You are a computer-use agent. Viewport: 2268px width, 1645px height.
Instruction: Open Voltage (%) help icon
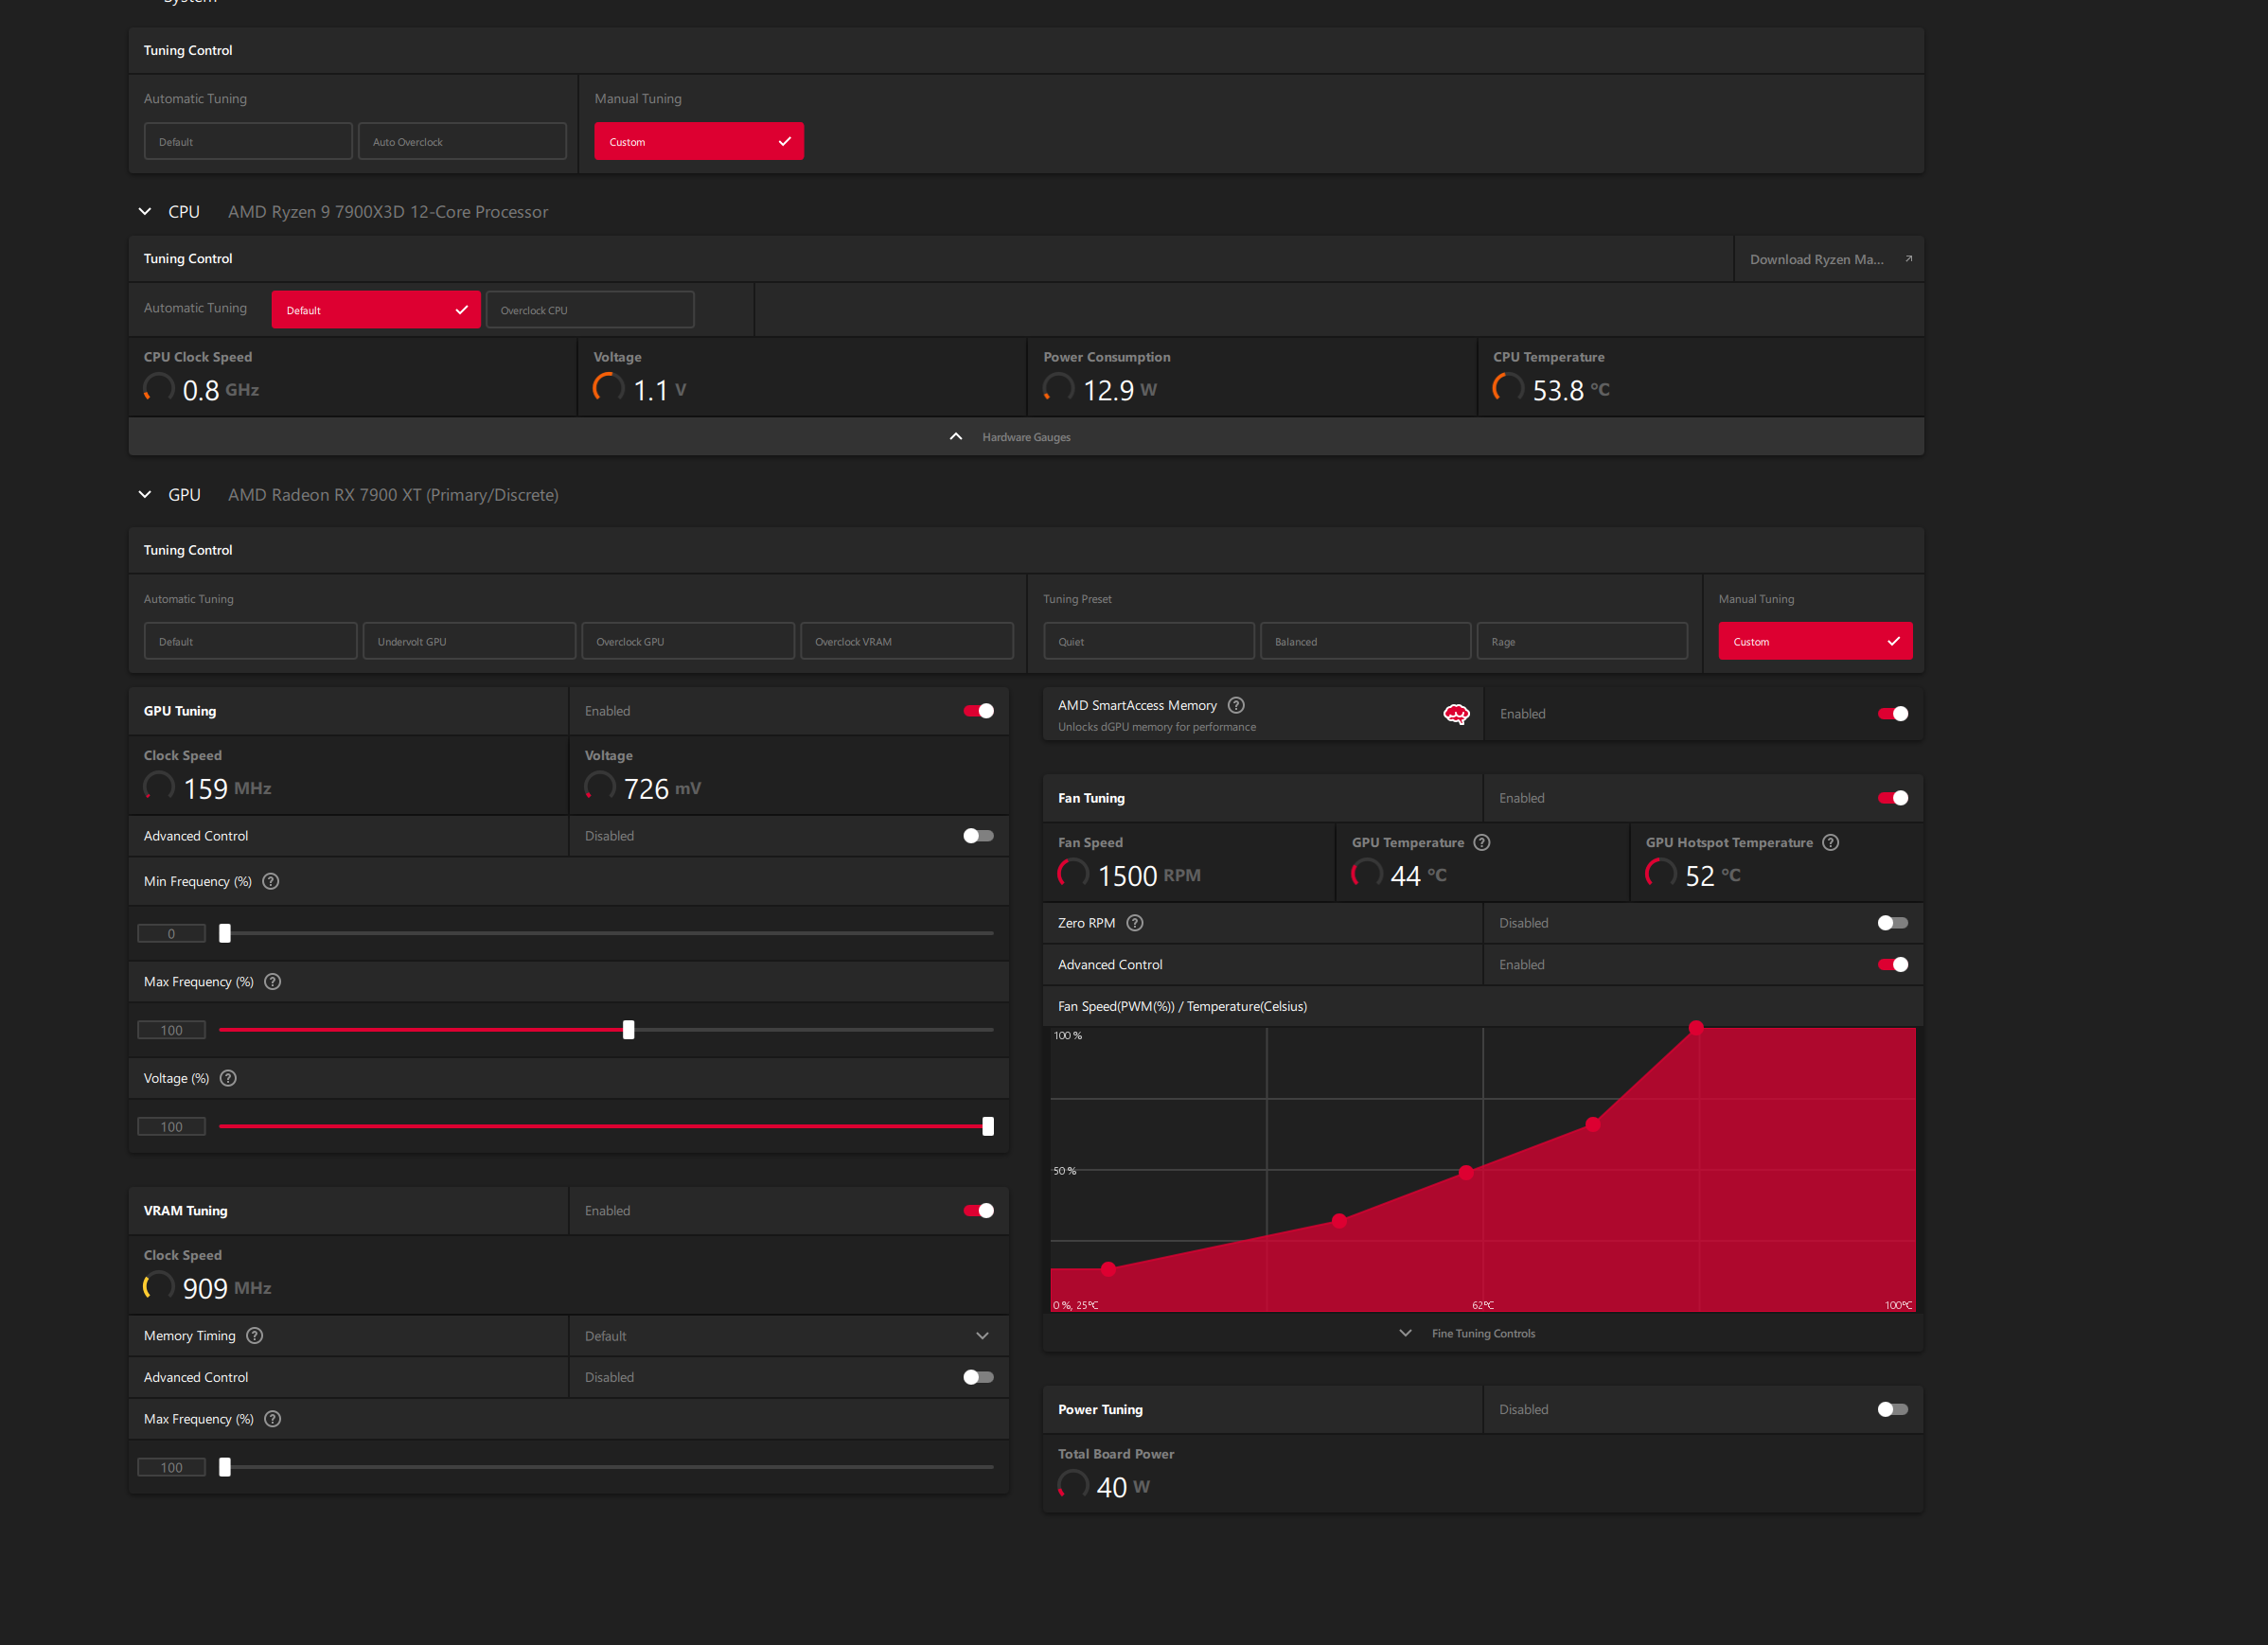click(x=228, y=1078)
